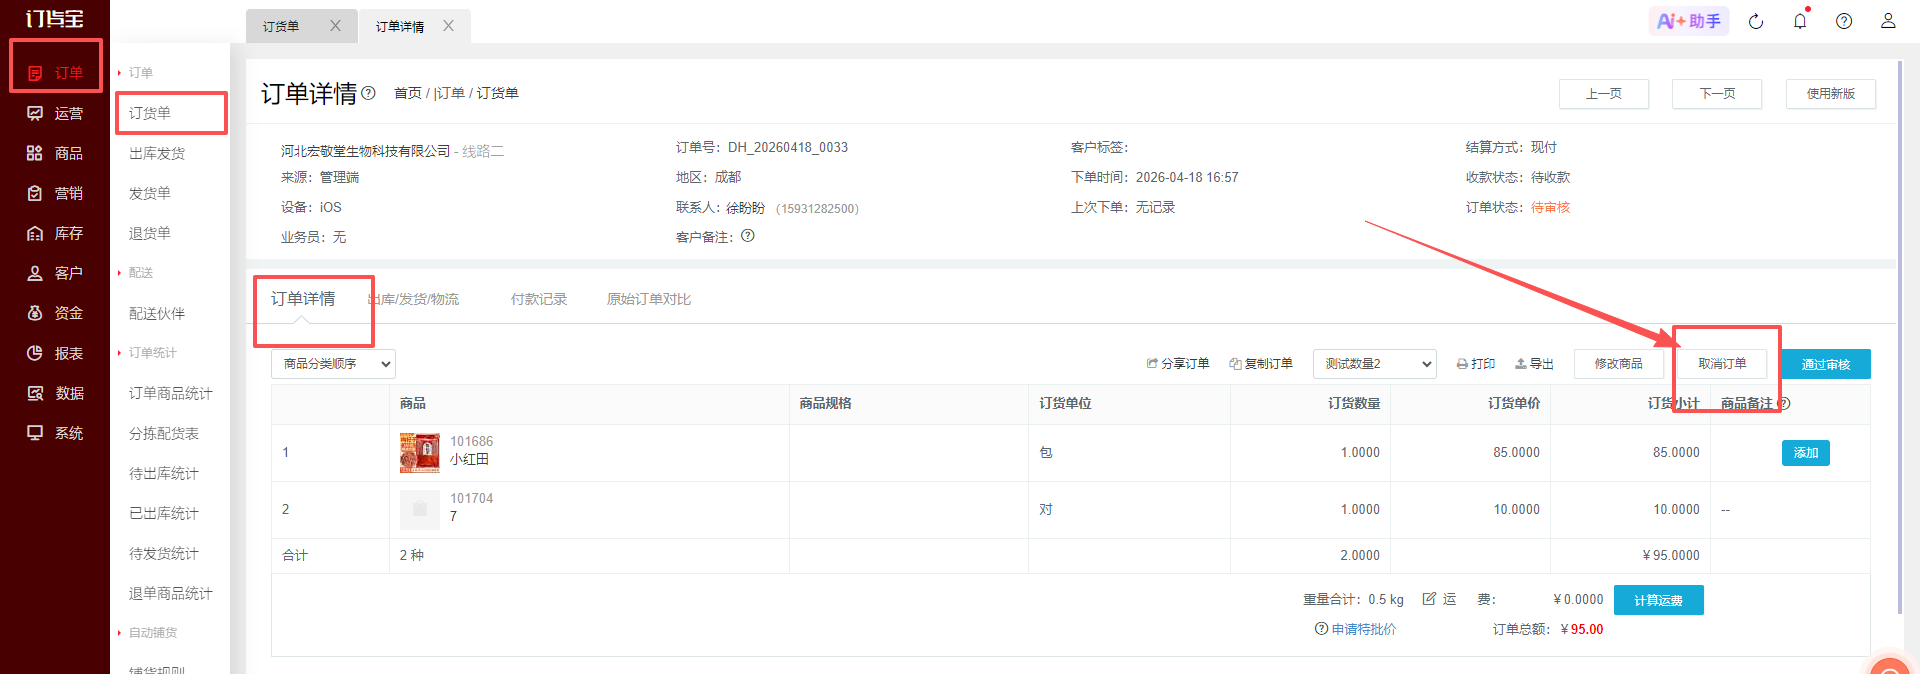
Task: Click the 申请特批价 link
Action: [1364, 629]
